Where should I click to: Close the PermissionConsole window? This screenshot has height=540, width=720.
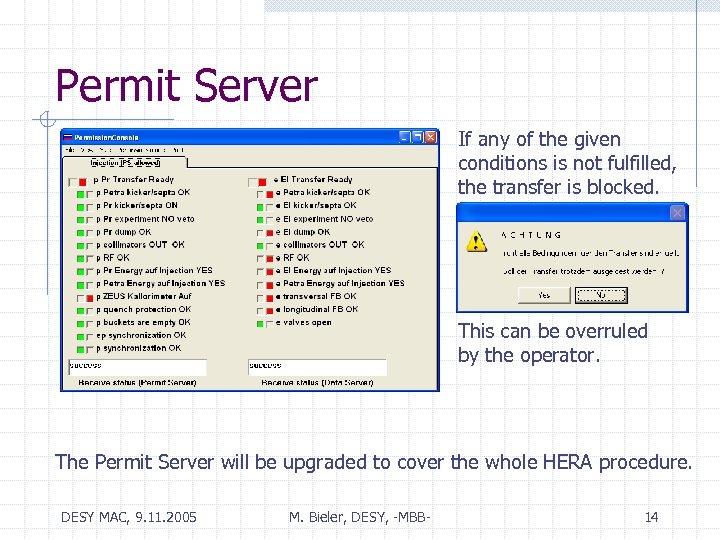pyautogui.click(x=430, y=137)
